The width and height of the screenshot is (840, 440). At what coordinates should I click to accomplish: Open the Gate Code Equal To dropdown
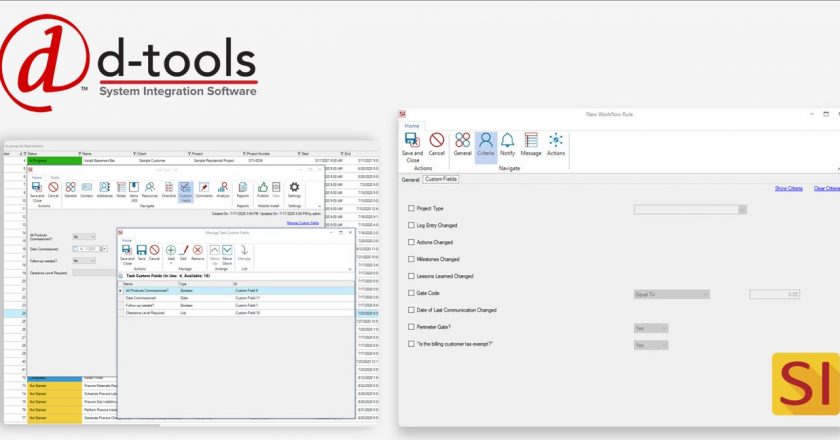pyautogui.click(x=672, y=294)
